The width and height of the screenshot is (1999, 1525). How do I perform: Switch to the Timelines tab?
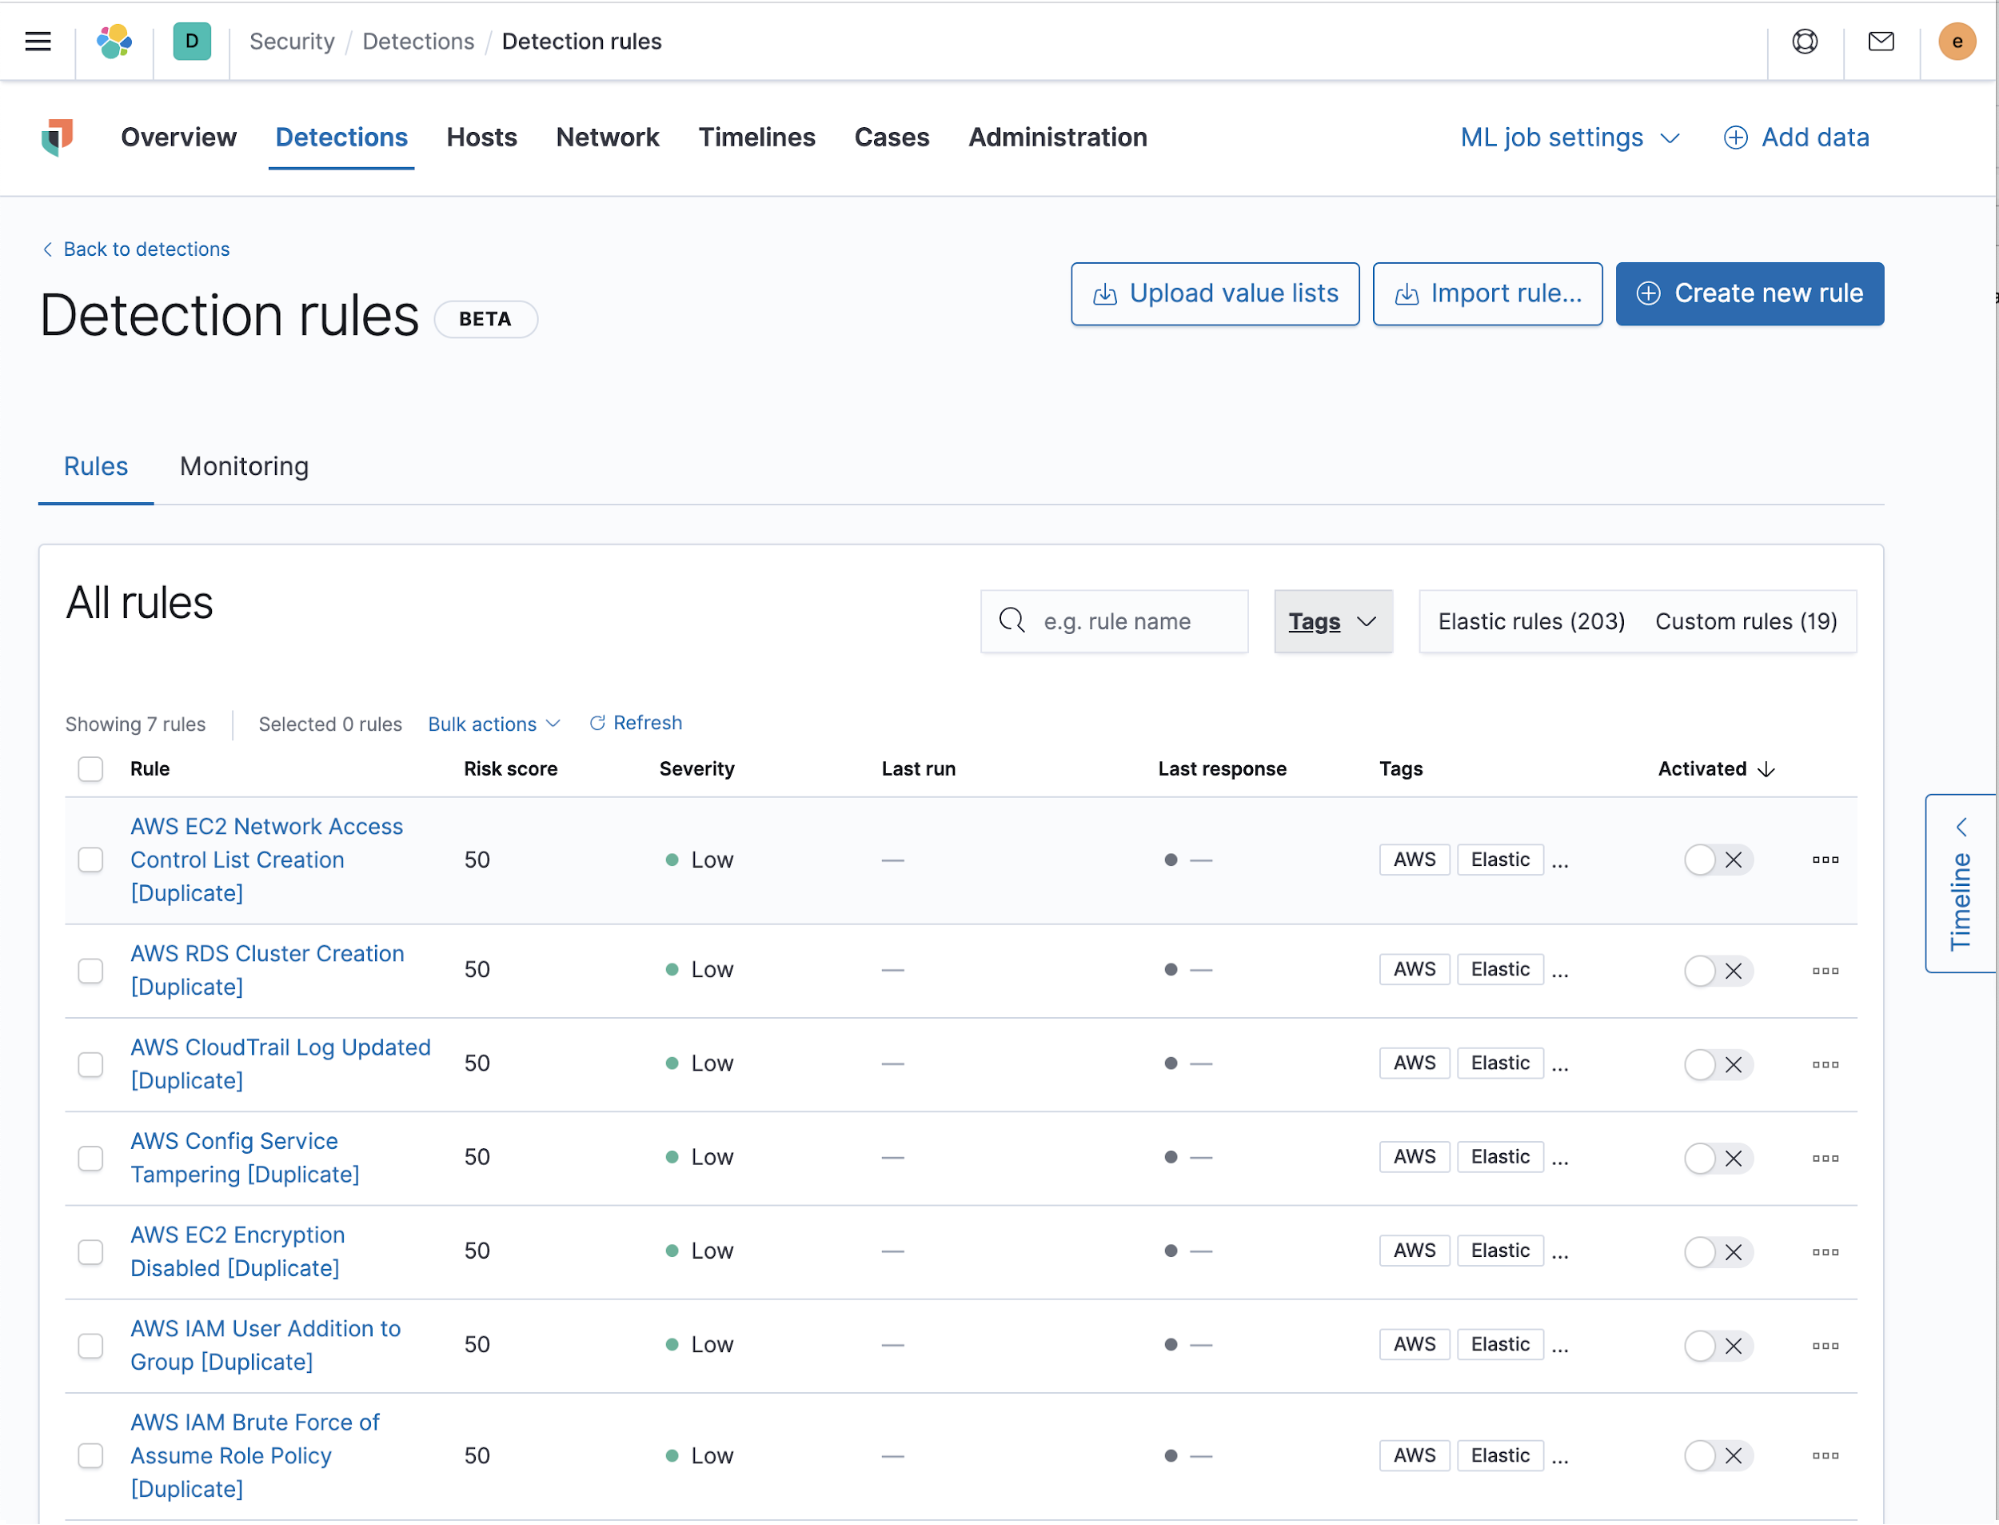click(756, 137)
